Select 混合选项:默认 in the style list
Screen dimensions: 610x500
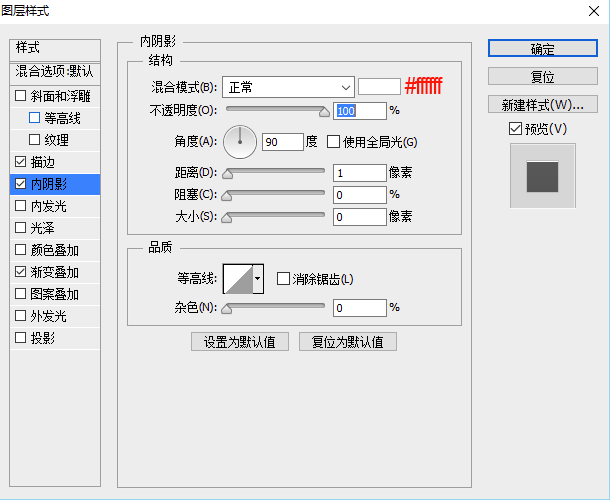click(x=55, y=72)
